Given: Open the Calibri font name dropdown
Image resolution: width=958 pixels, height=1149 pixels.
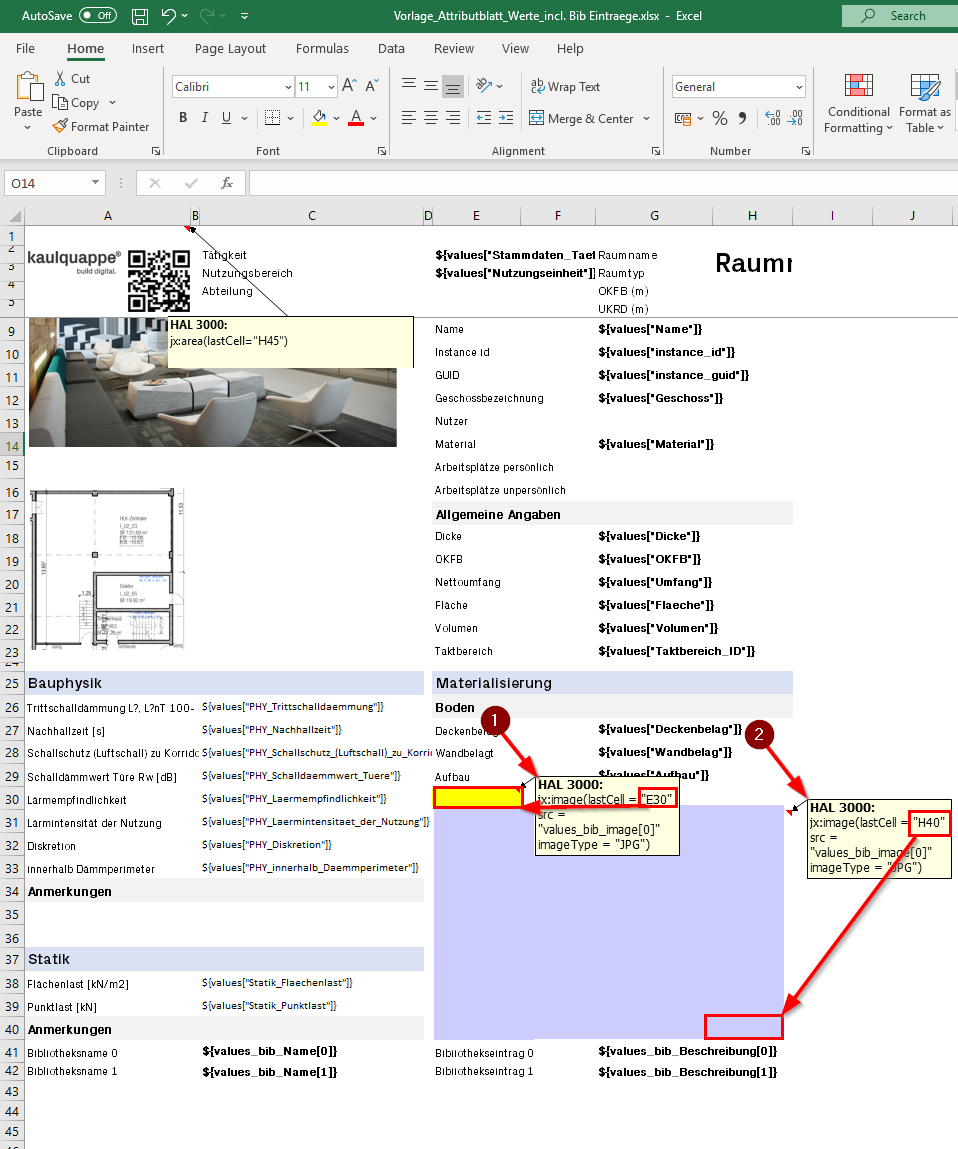Looking at the screenshot, I should pos(288,87).
